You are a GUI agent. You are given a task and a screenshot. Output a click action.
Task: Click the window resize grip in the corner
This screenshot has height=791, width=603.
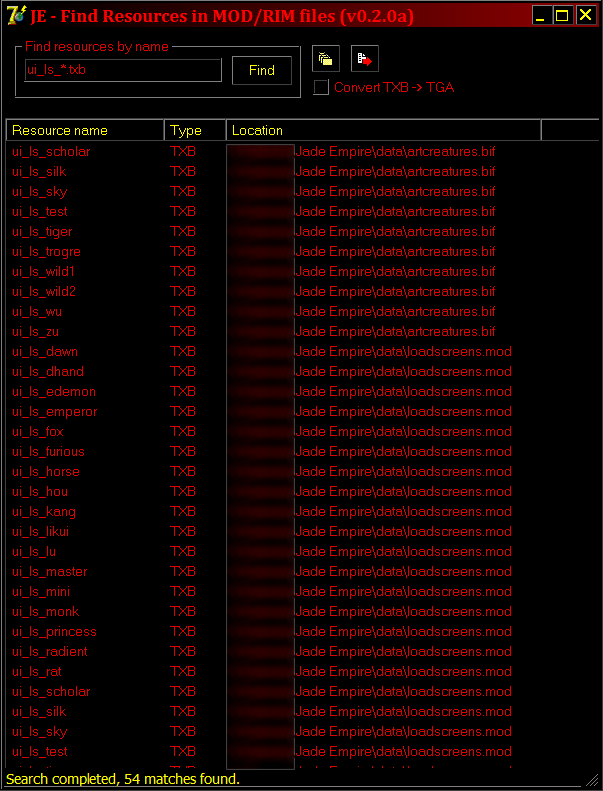[592, 781]
